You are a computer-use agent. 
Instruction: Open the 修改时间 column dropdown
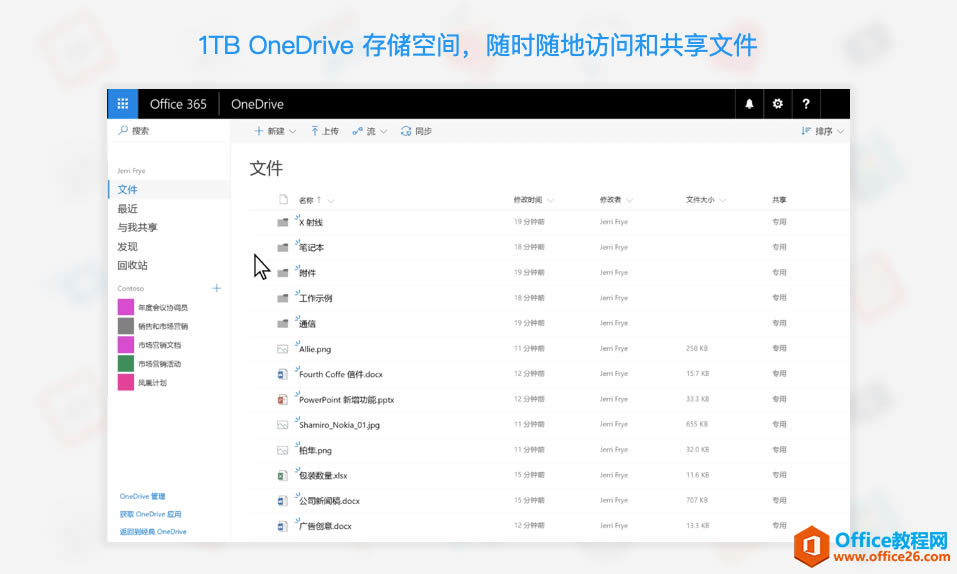[551, 200]
